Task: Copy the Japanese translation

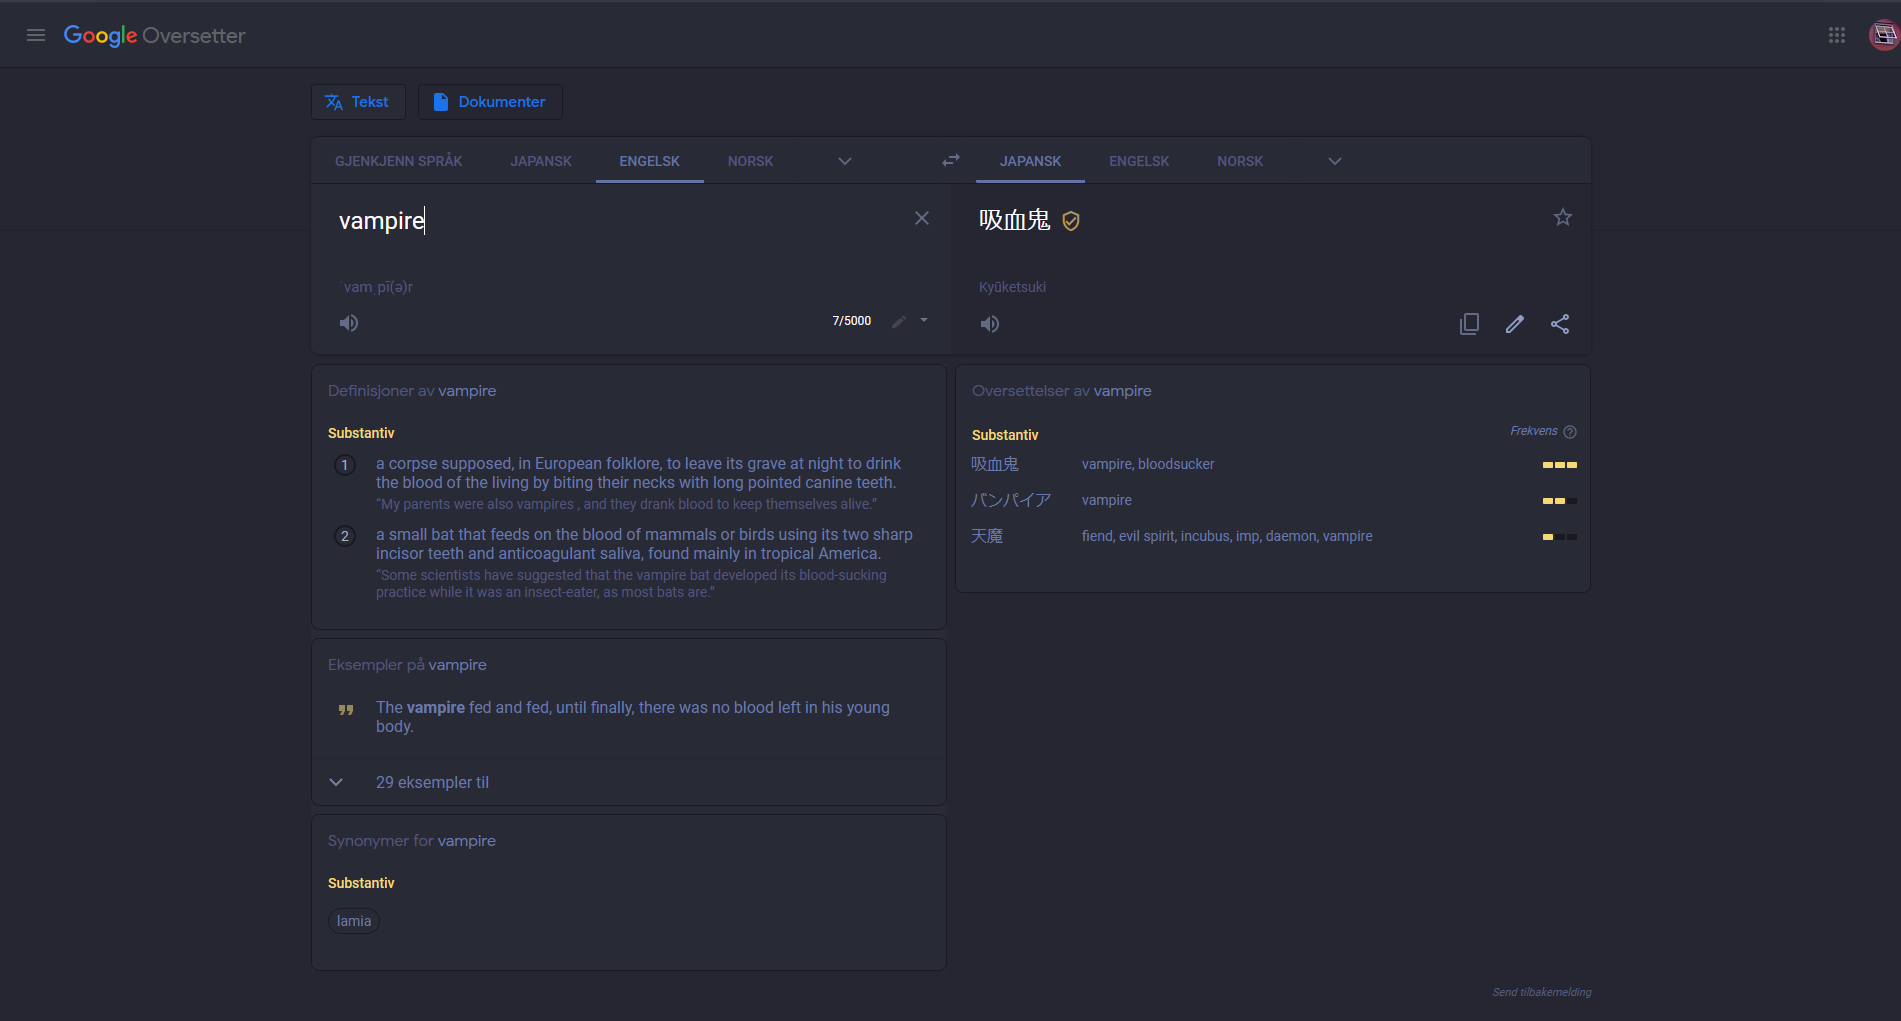Action: point(1469,324)
